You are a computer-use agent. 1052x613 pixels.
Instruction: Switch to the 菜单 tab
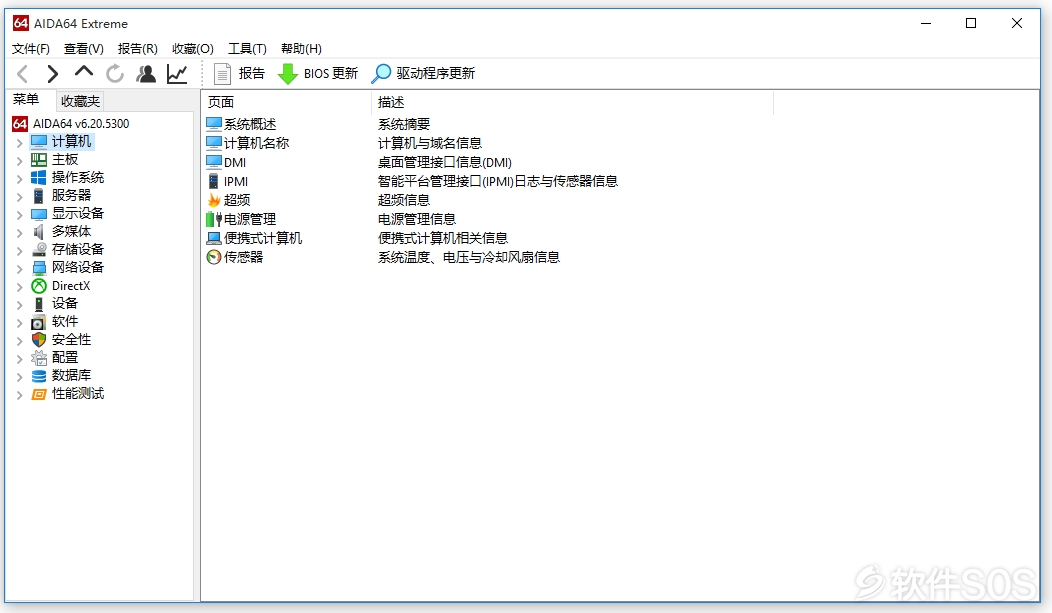click(x=27, y=100)
